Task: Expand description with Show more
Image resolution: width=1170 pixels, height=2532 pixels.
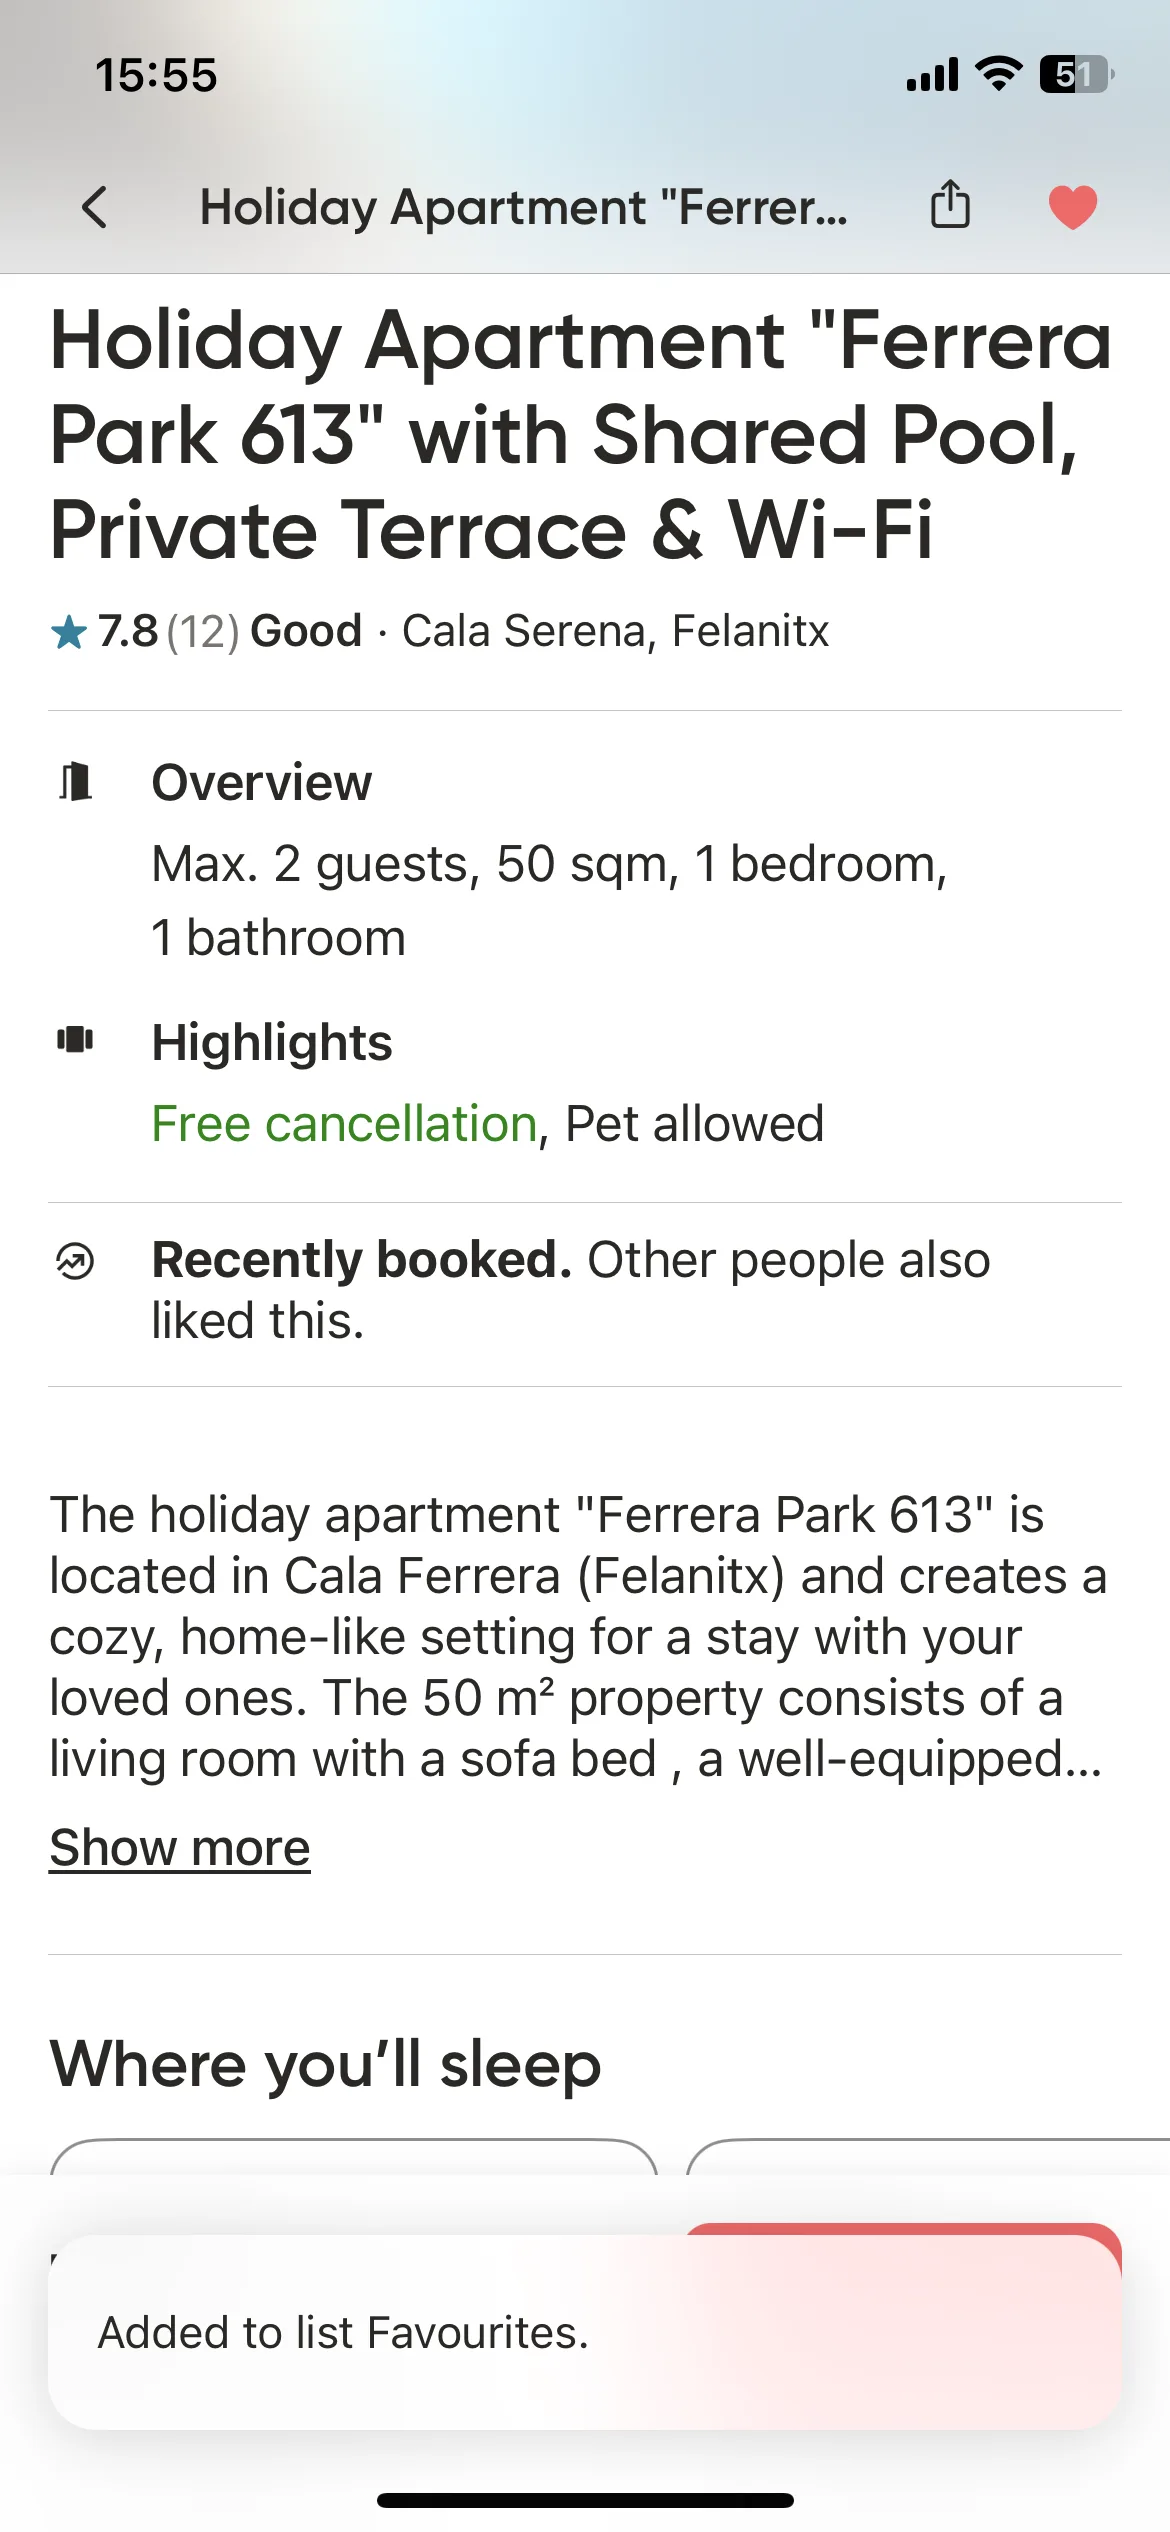Action: [180, 1847]
